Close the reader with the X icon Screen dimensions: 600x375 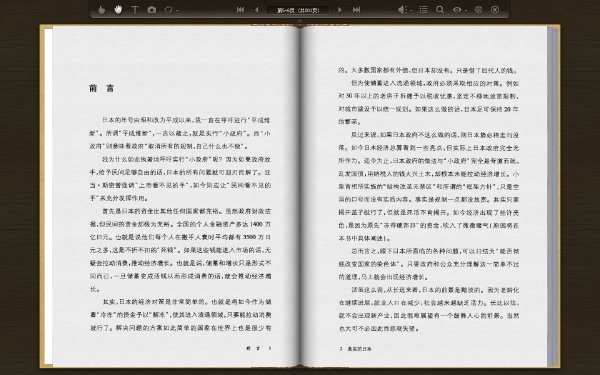pos(495,10)
